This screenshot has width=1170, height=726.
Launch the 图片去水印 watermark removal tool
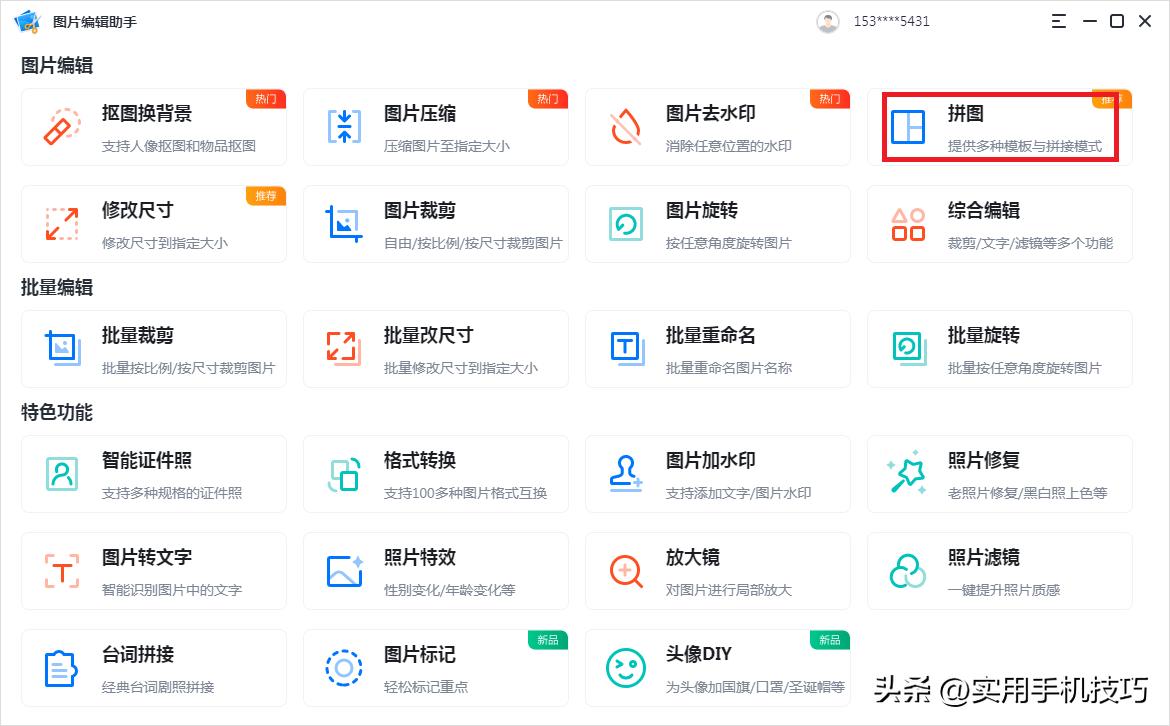[x=717, y=126]
